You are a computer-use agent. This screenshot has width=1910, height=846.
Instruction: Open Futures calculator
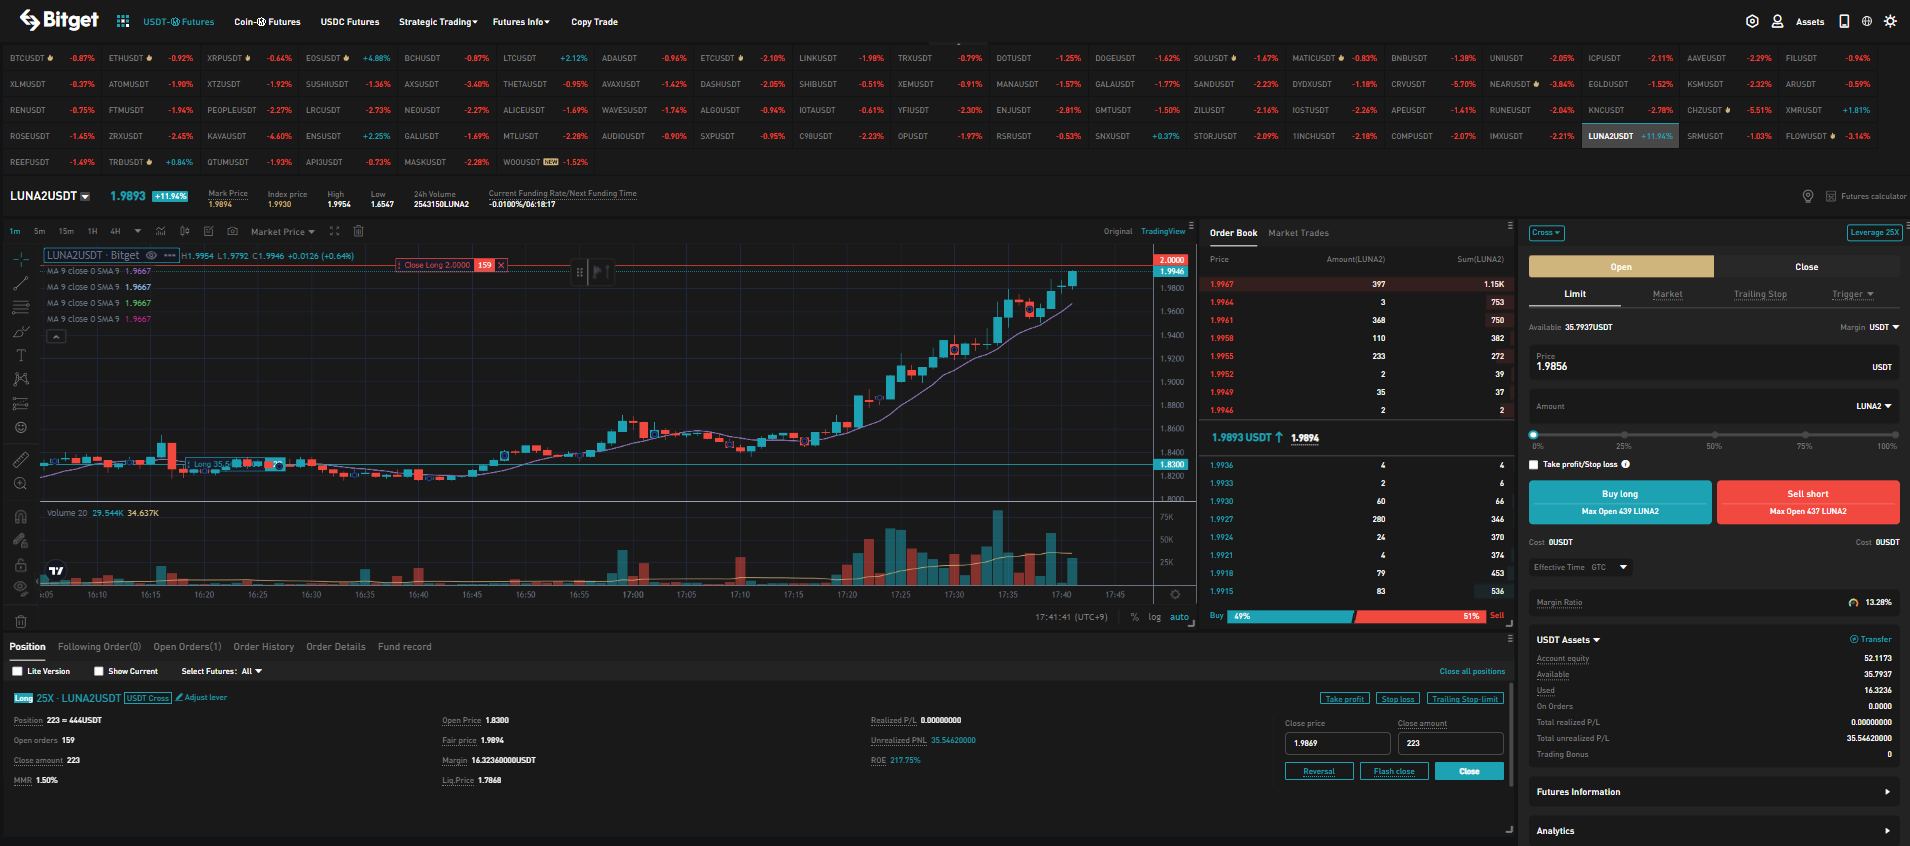[x=1866, y=196]
